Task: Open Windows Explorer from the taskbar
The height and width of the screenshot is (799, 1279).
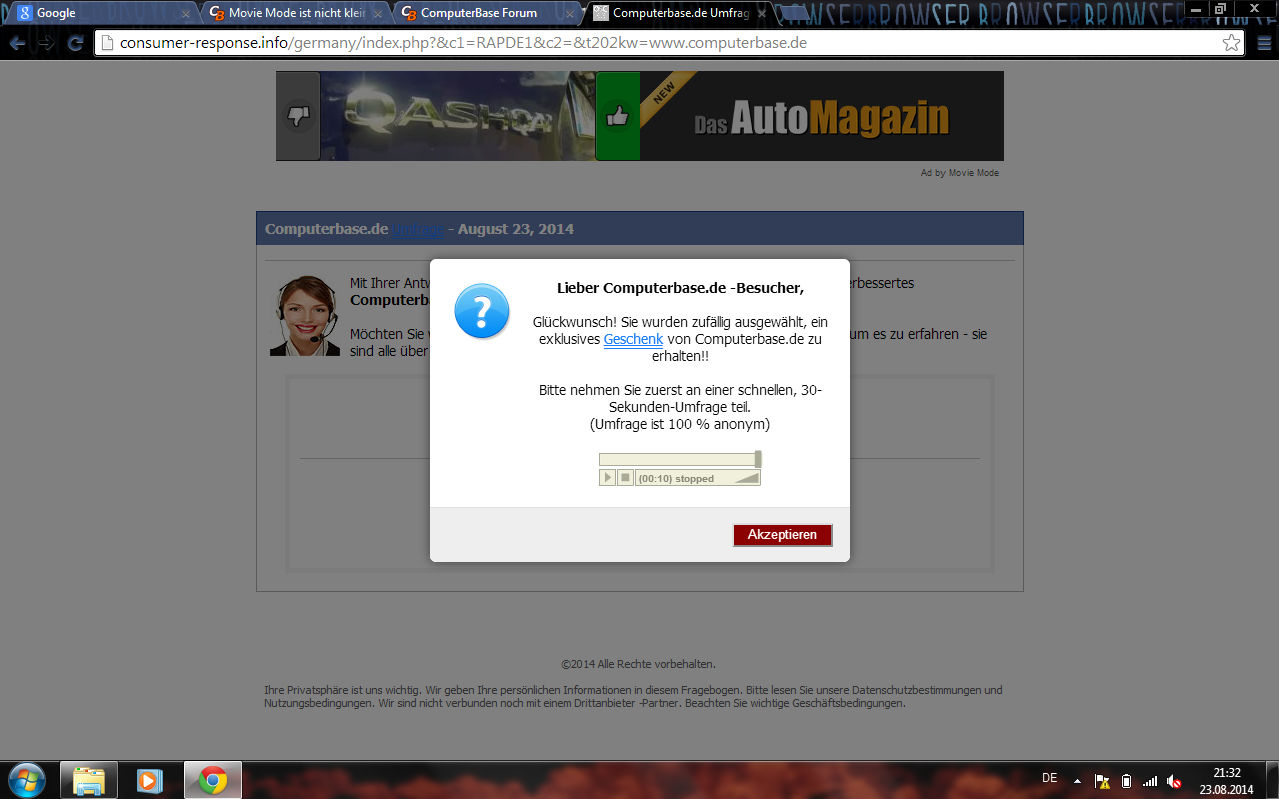Action: 89,780
